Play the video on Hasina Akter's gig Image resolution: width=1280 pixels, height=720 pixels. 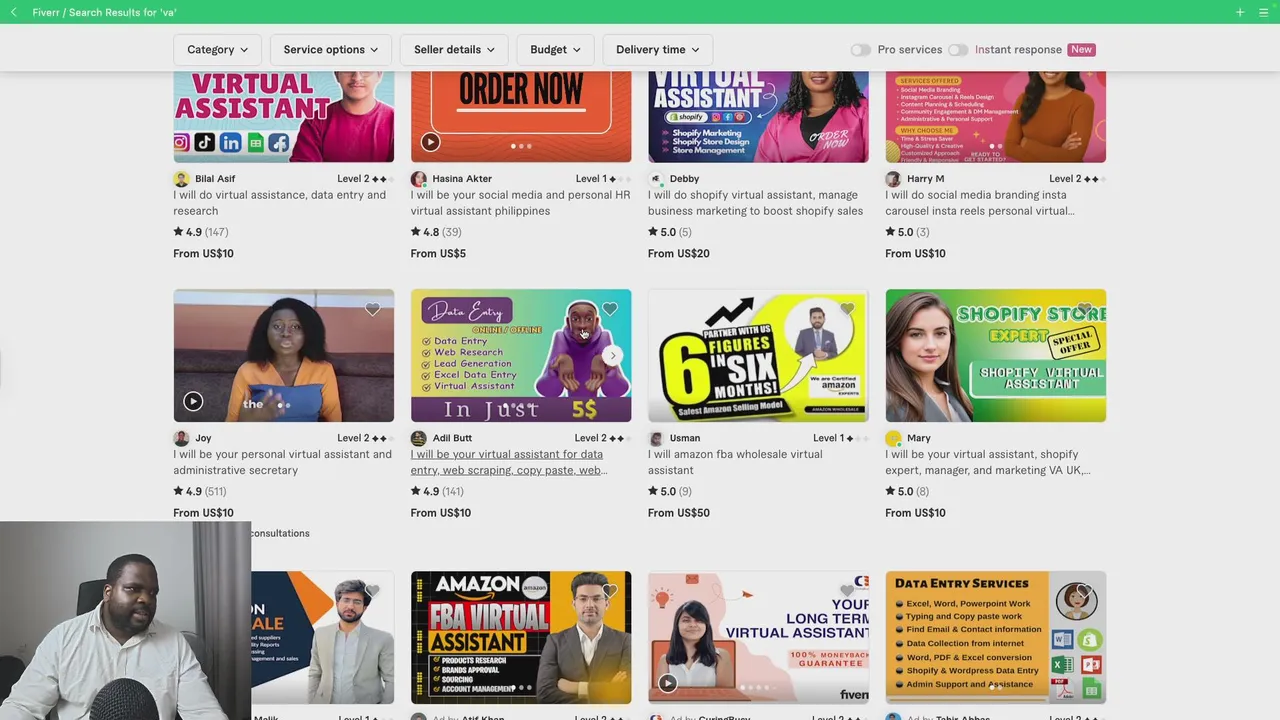[430, 142]
